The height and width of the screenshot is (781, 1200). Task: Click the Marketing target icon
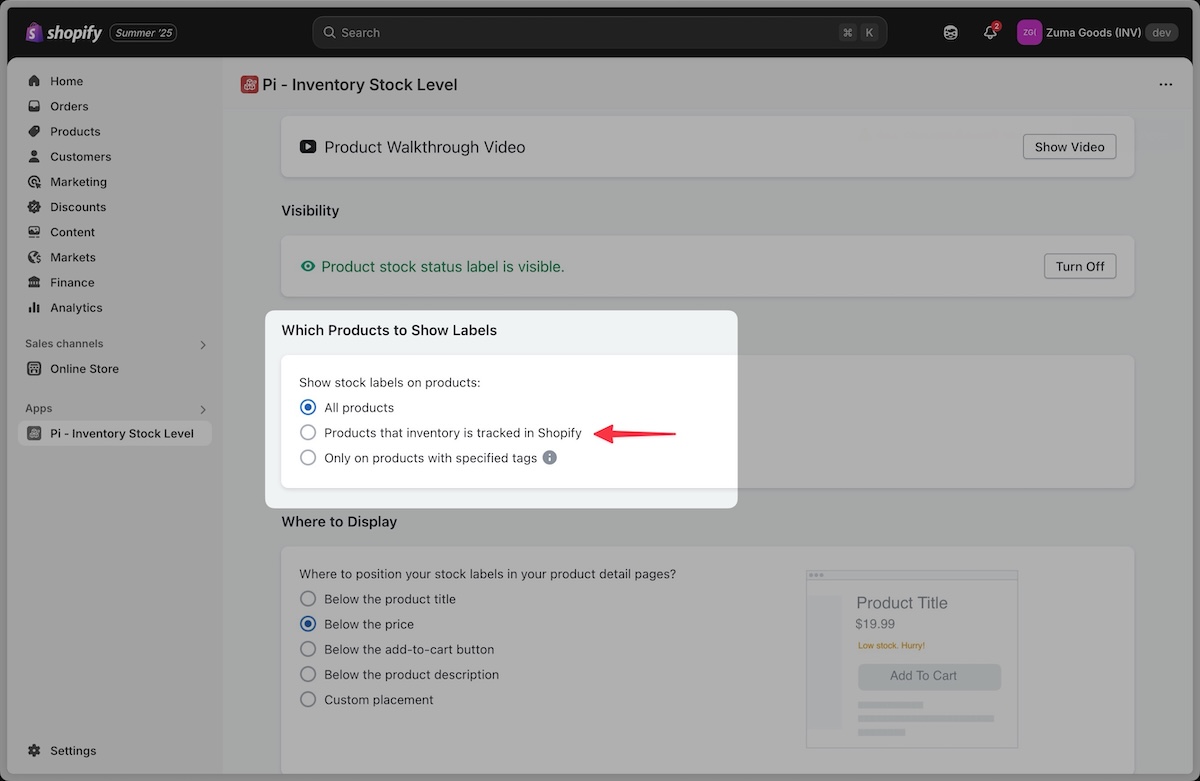click(35, 182)
